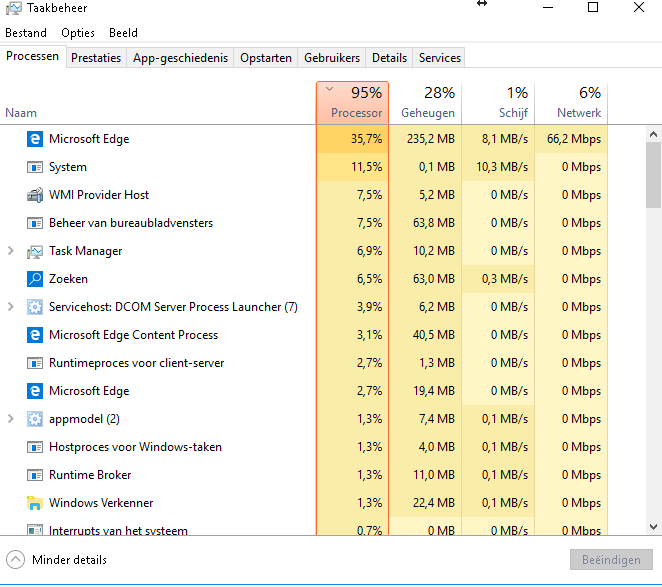This screenshot has height=587, width=662.
Task: Click the appmodel gear icon
Action: (x=35, y=419)
